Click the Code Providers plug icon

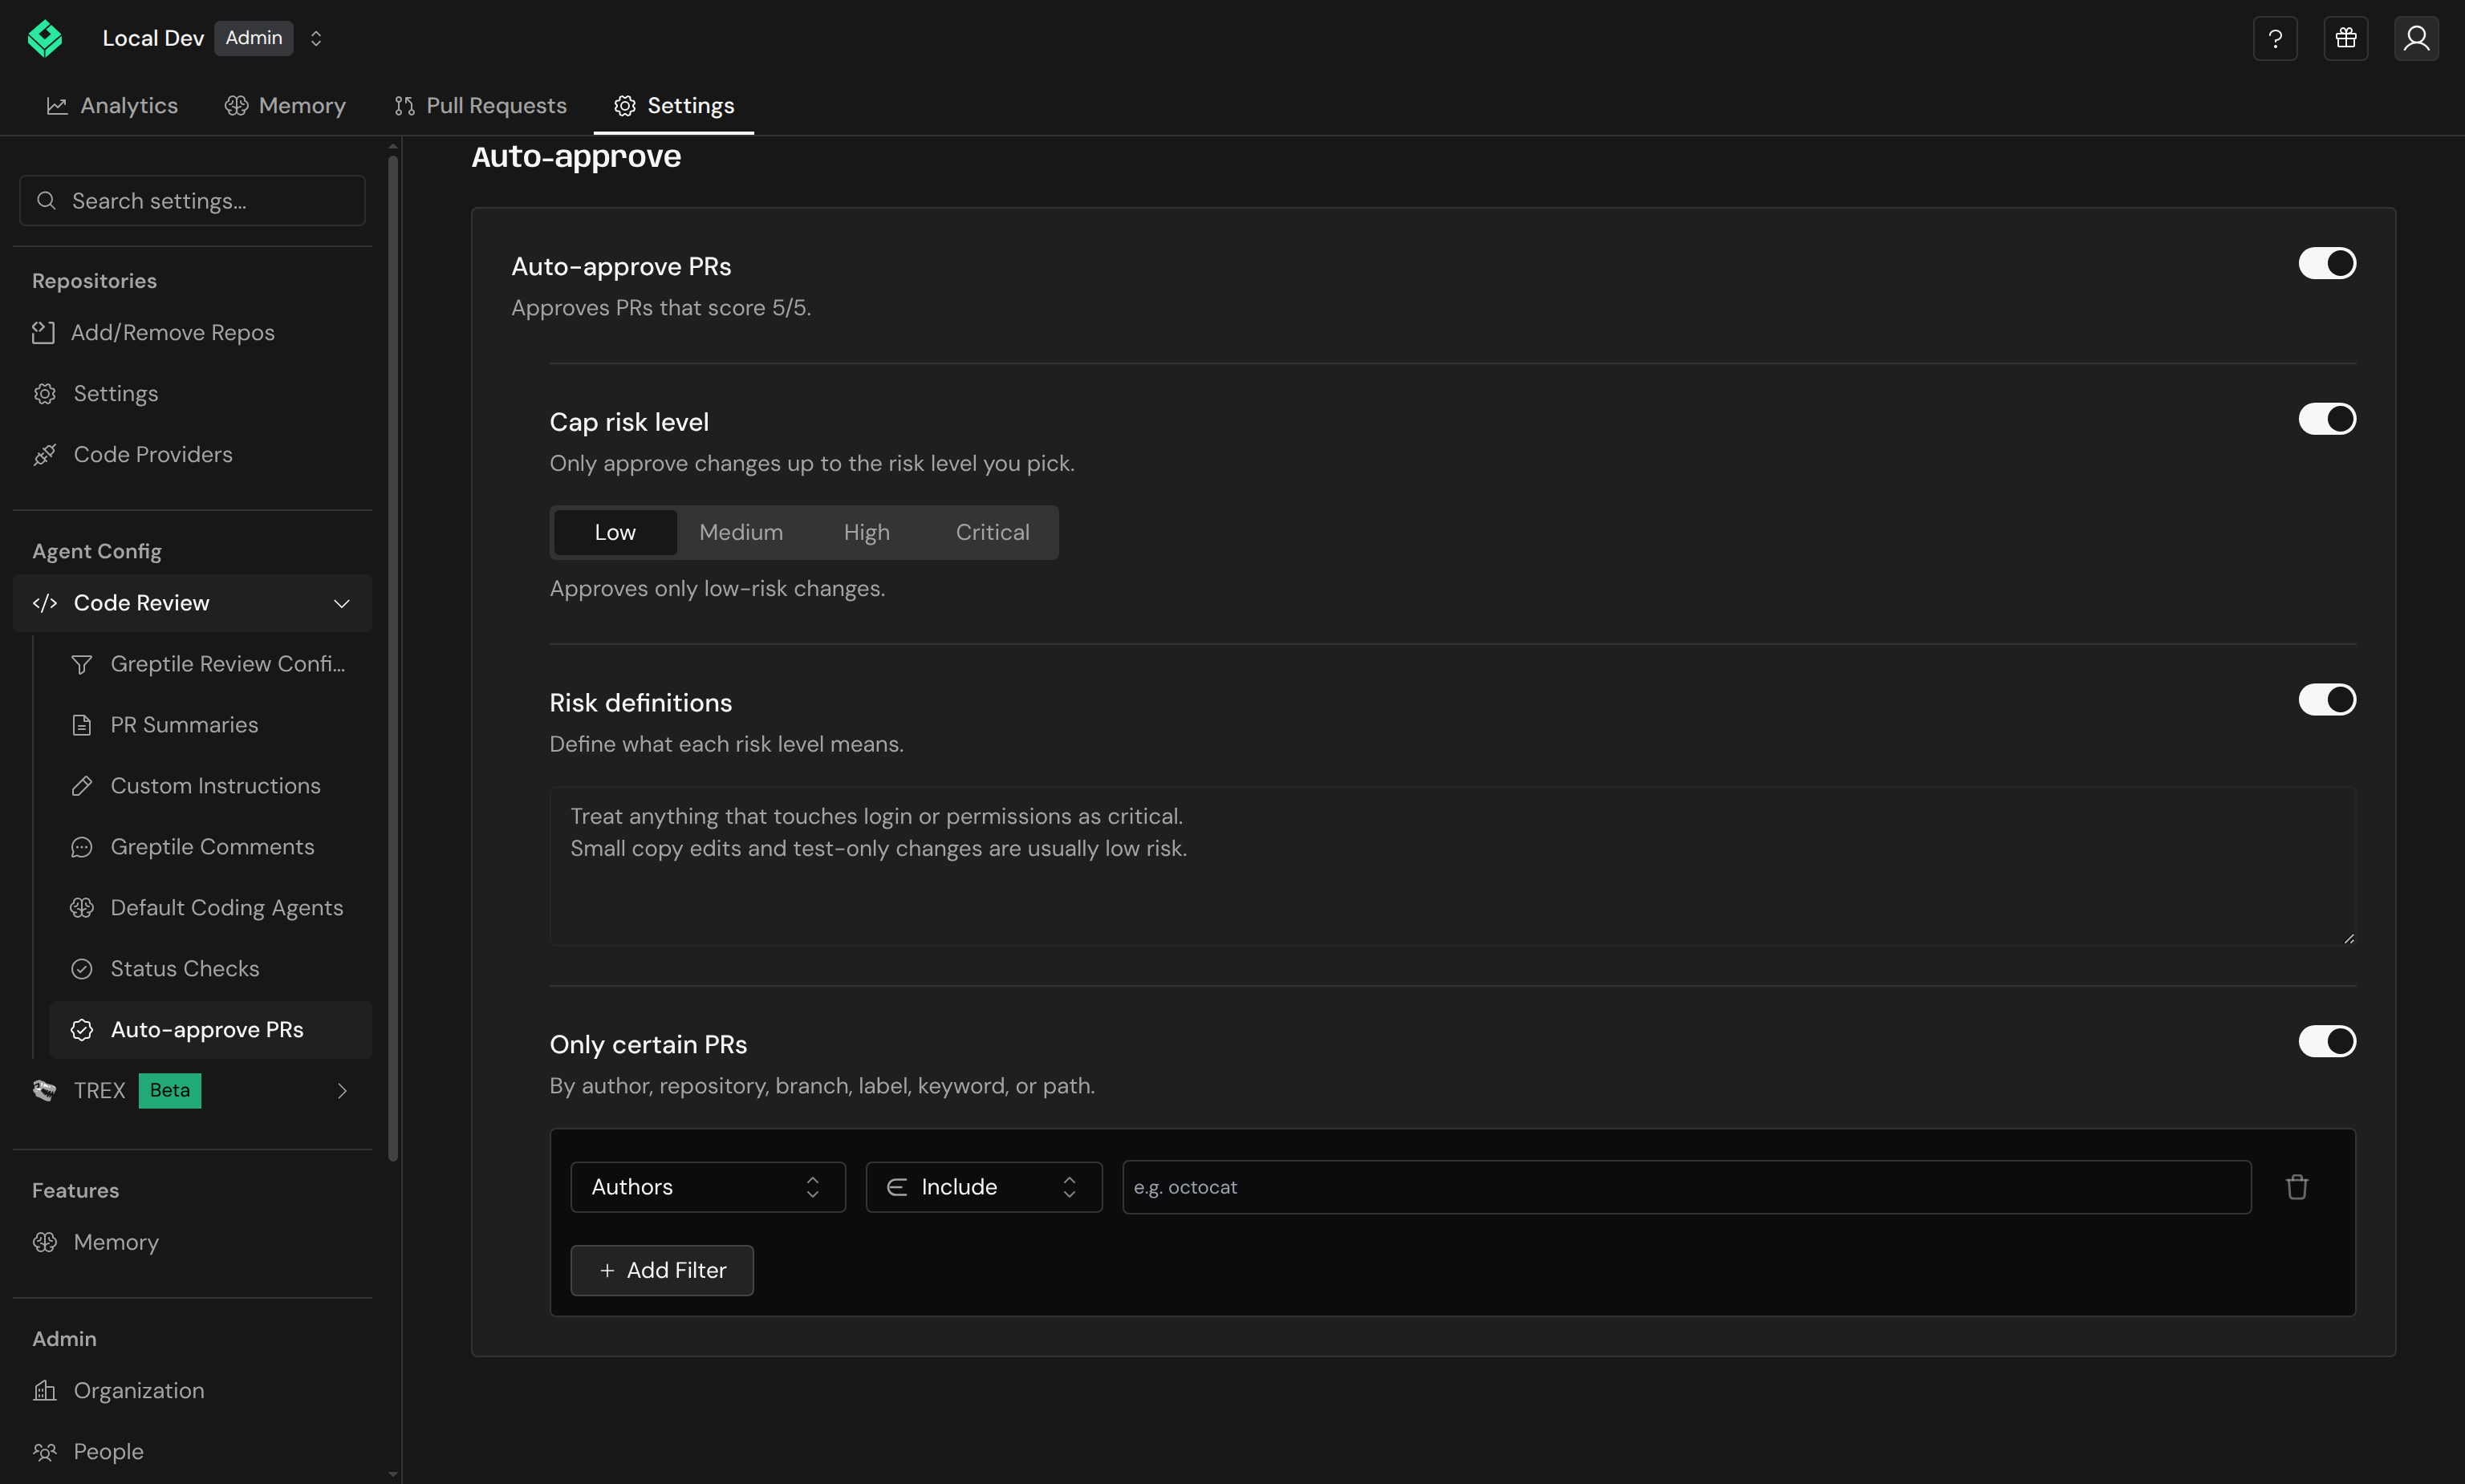coord(45,454)
